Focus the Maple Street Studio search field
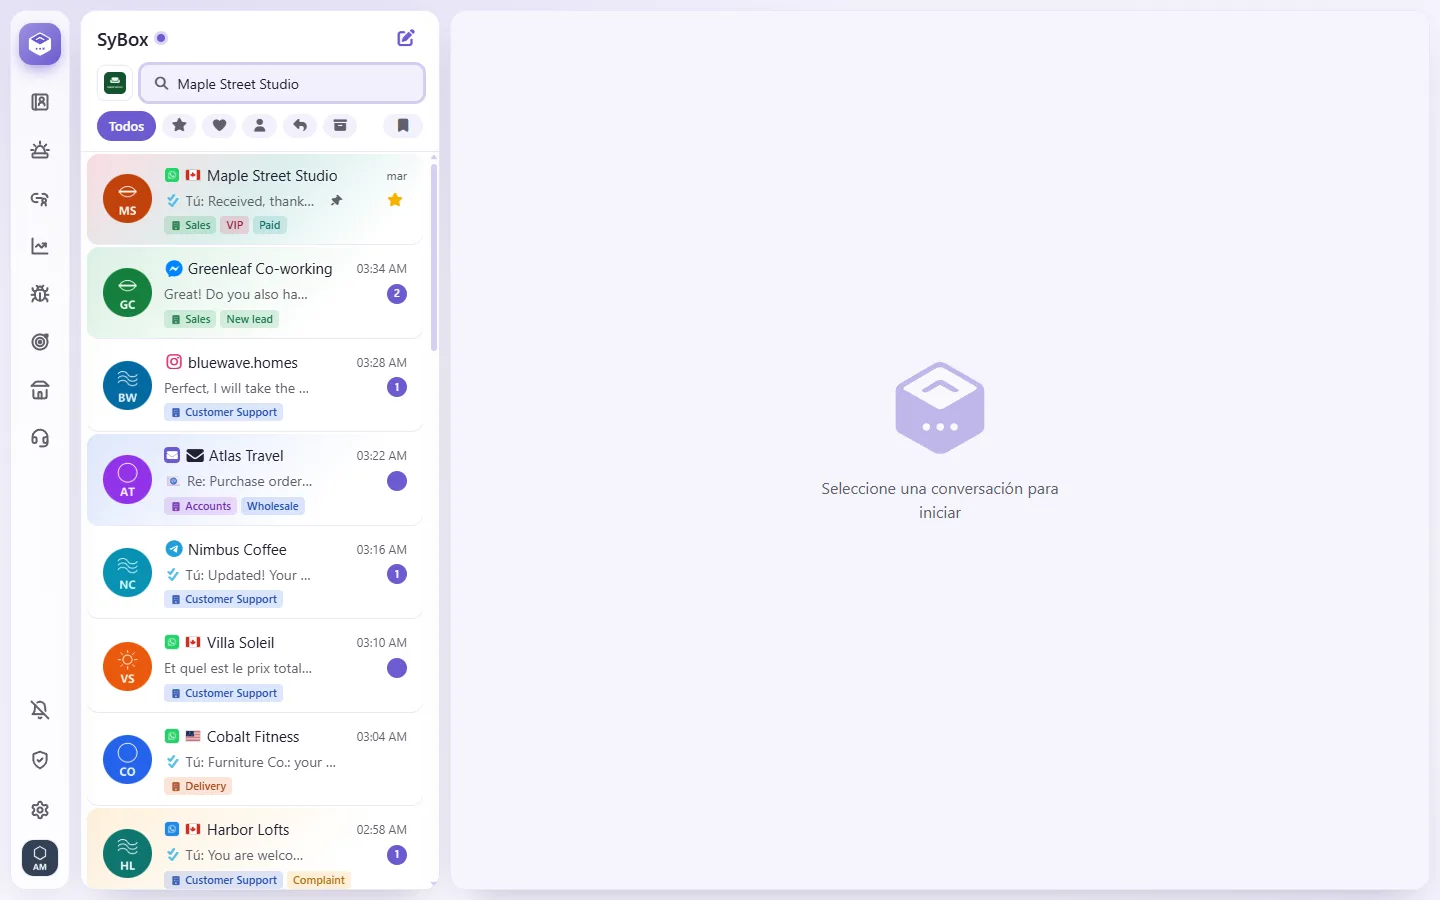This screenshot has height=900, width=1440. 282,84
